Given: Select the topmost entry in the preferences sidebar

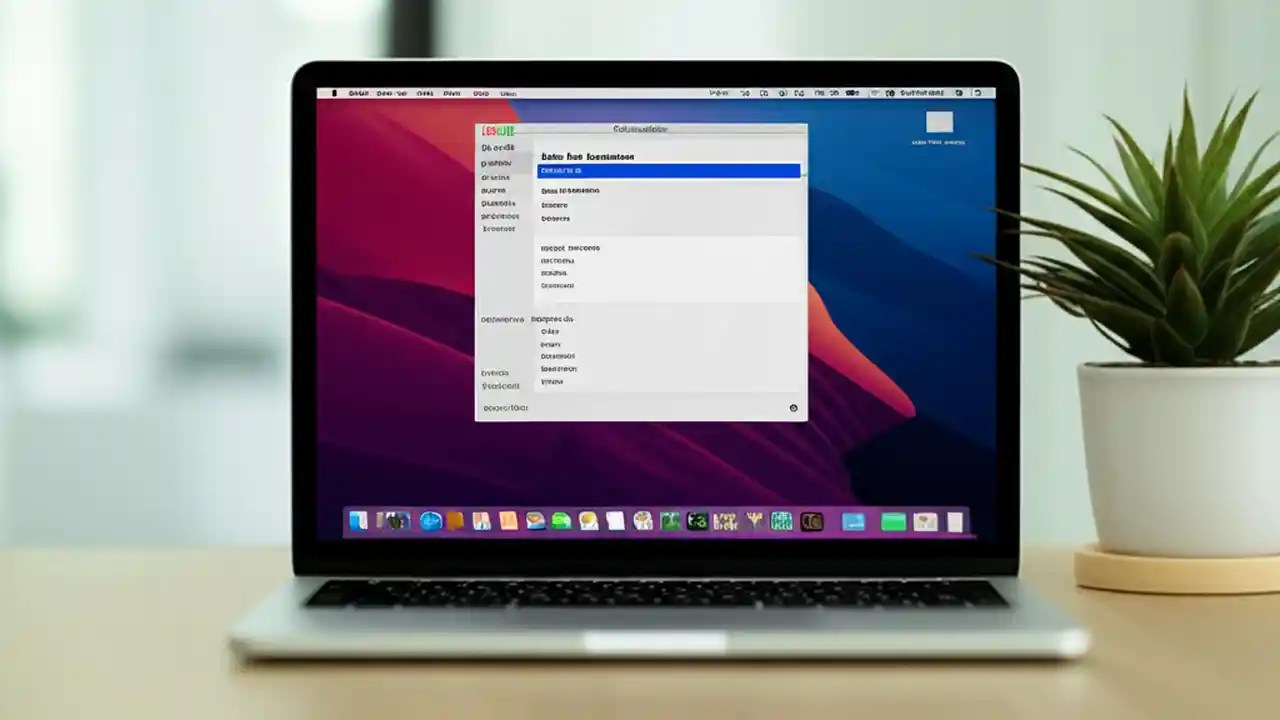Looking at the screenshot, I should click(x=498, y=147).
